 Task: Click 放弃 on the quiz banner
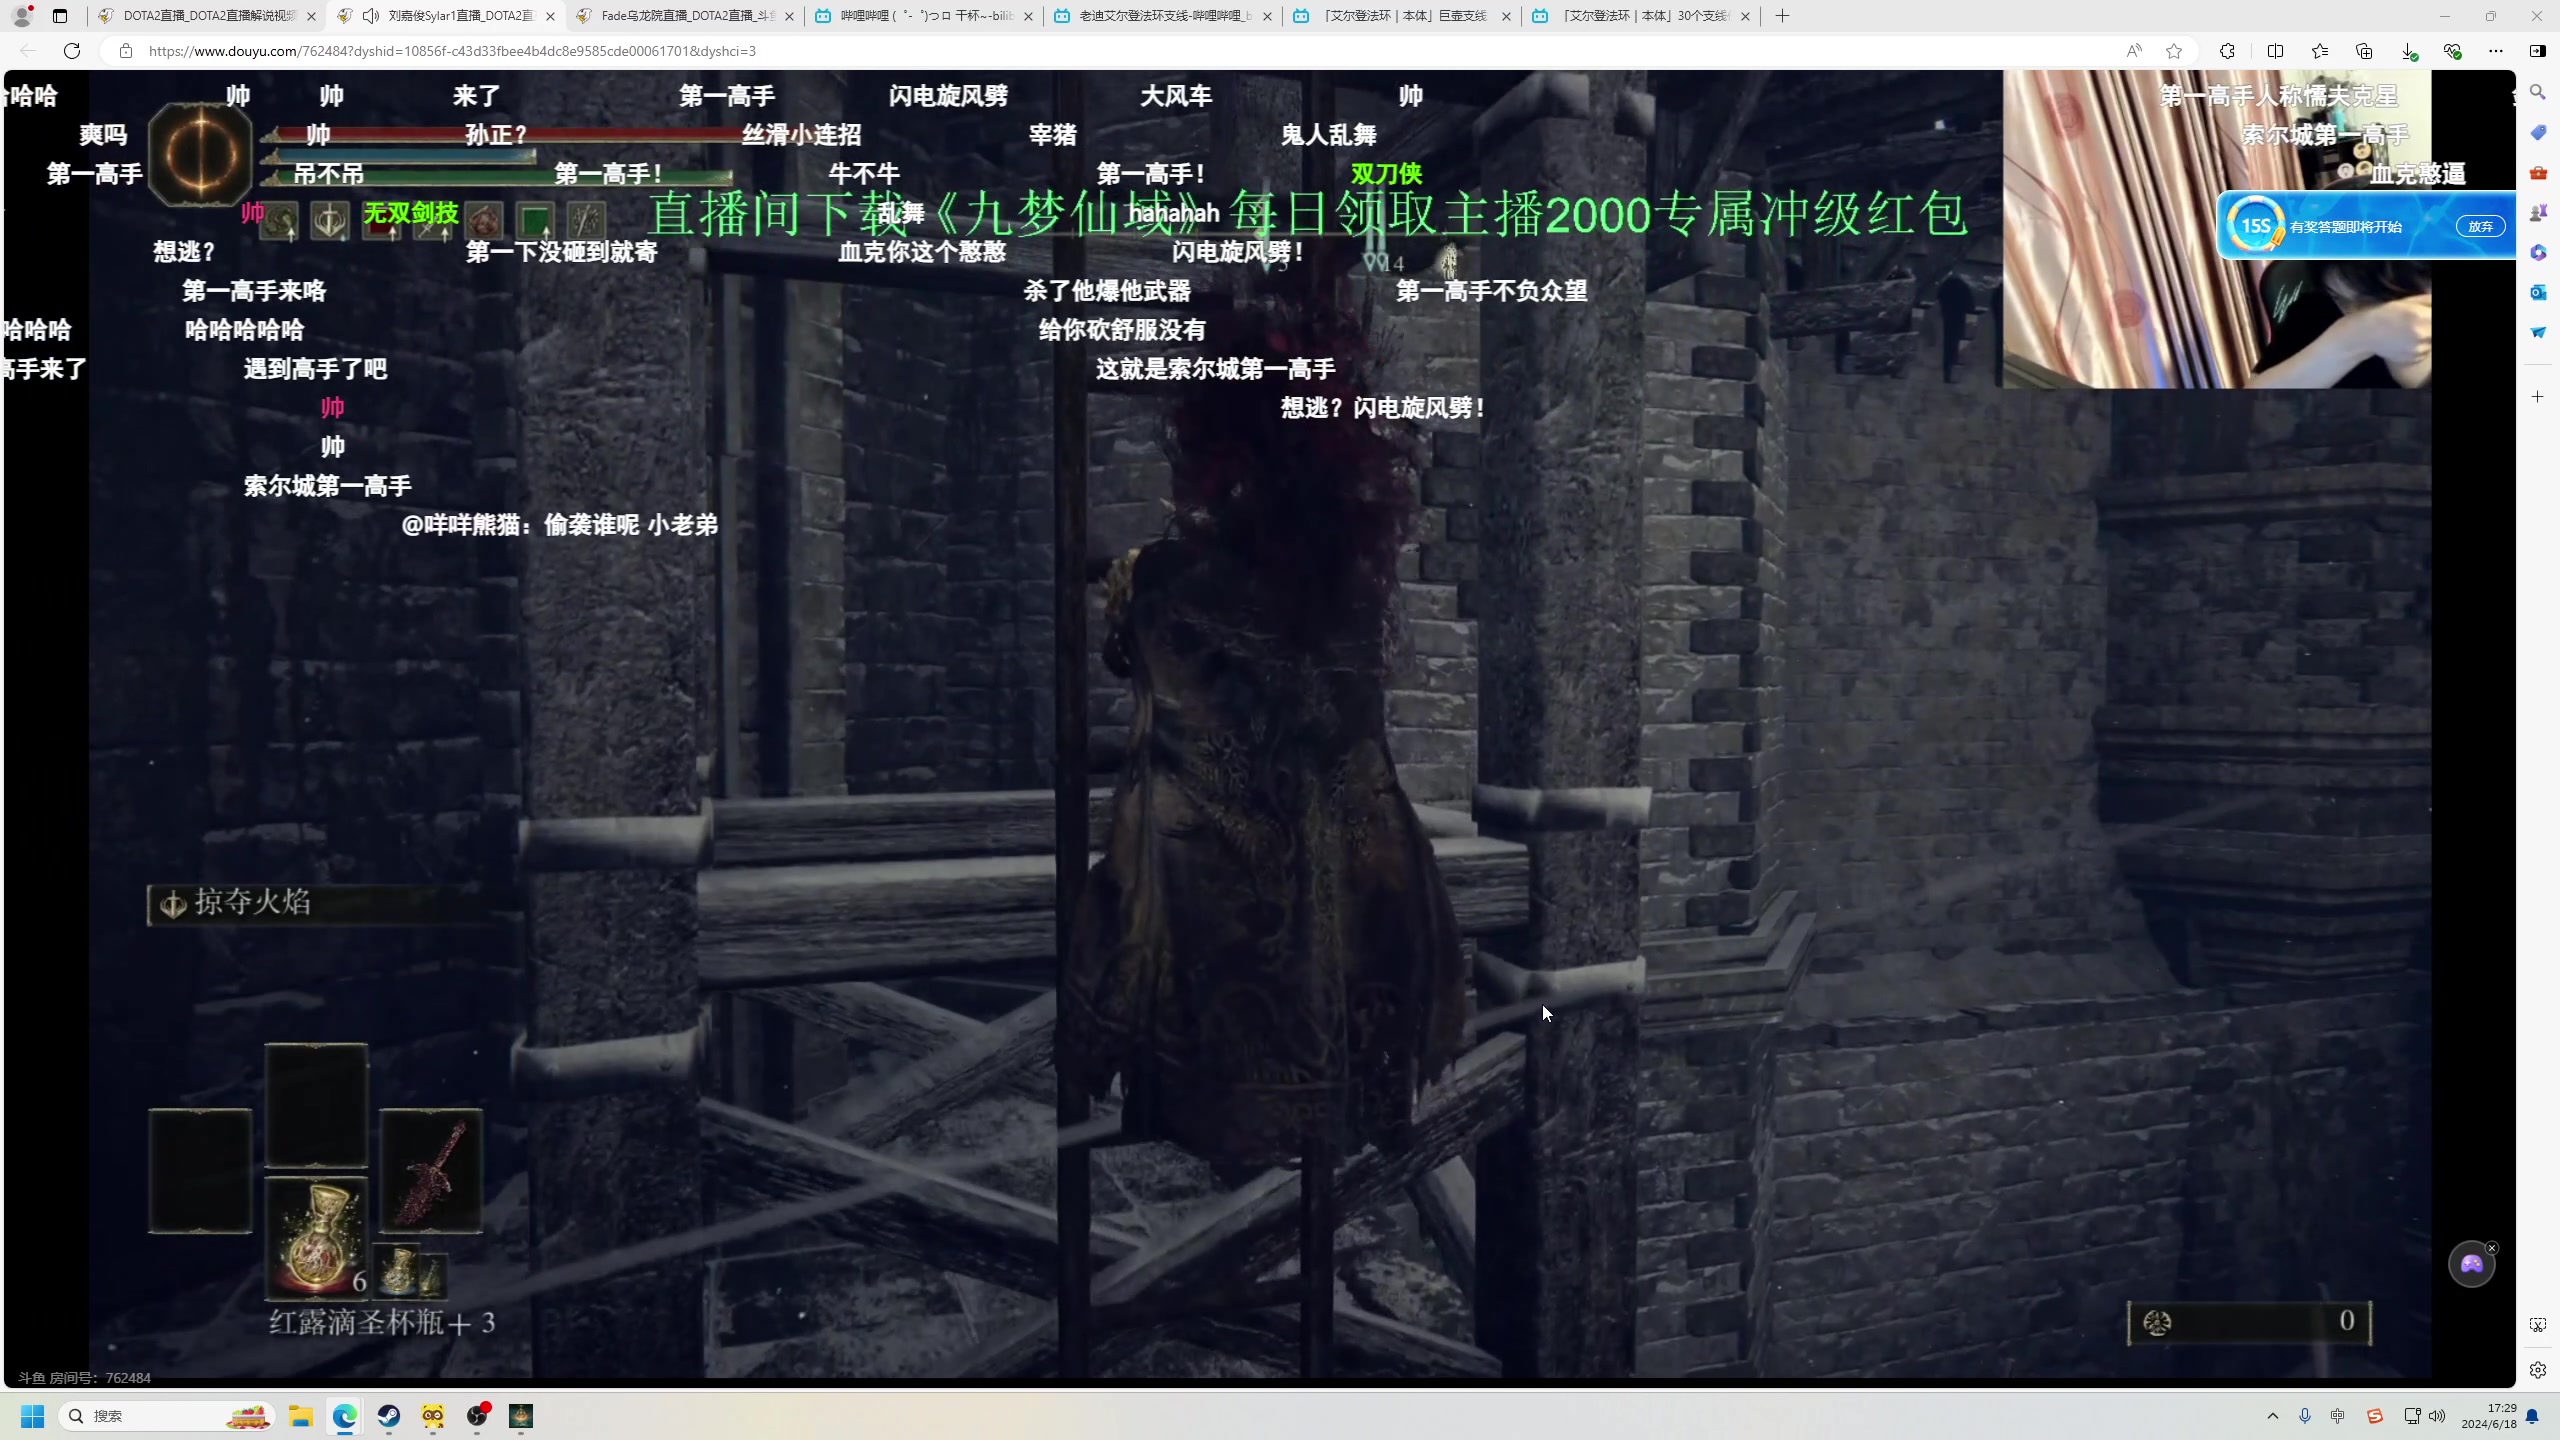[2480, 227]
